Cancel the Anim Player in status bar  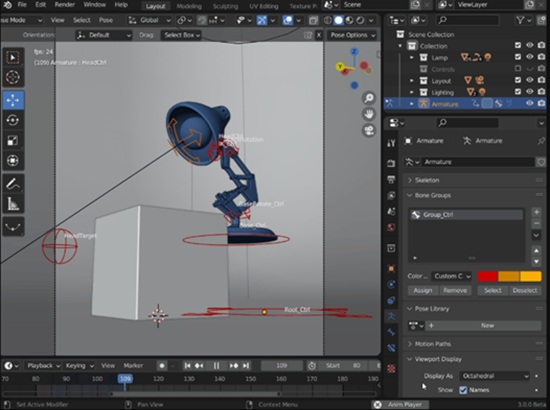[x=377, y=405]
